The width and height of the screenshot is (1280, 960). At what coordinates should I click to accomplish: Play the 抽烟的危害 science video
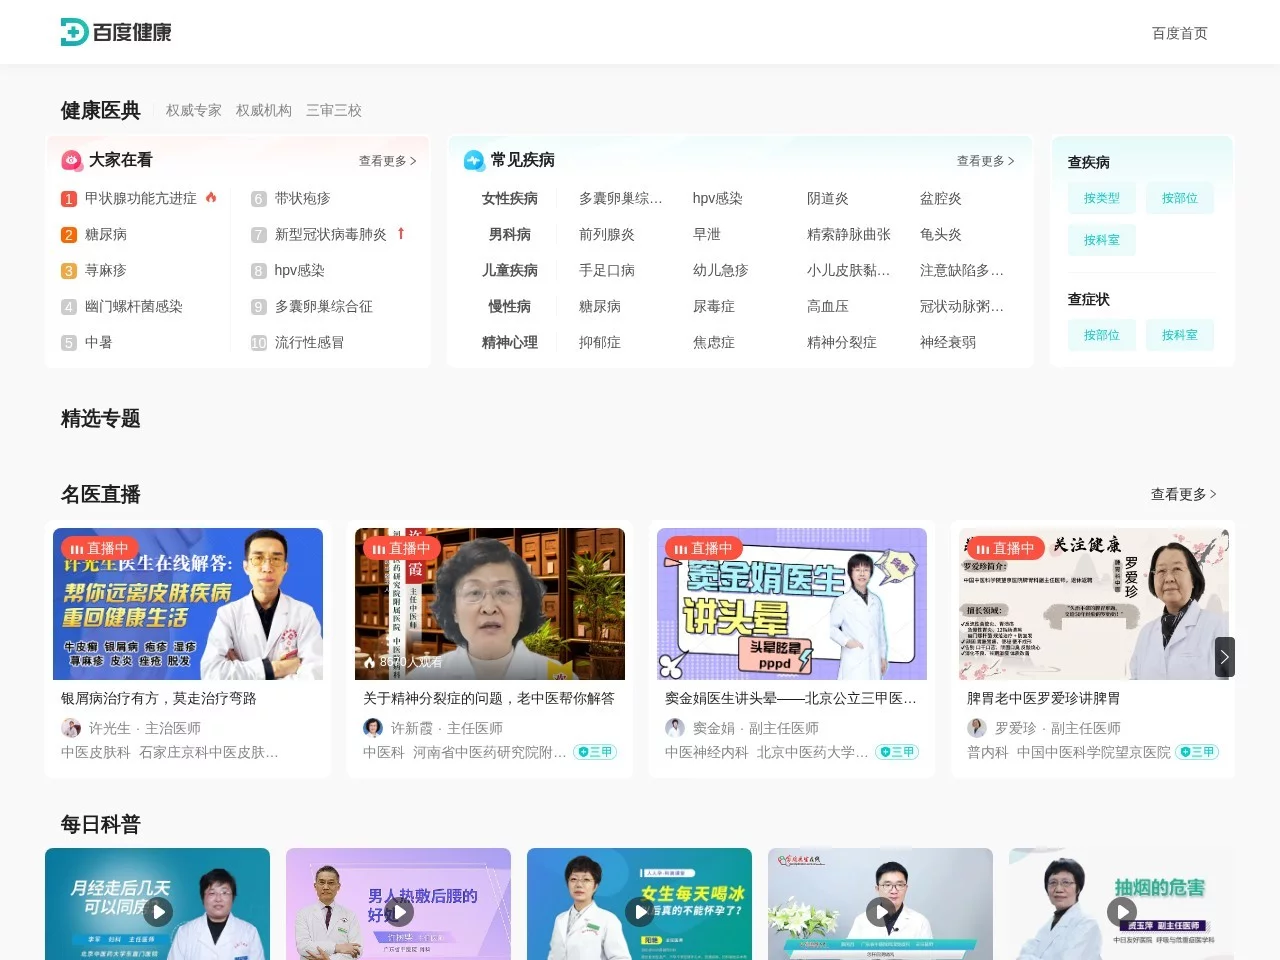[x=1121, y=912]
